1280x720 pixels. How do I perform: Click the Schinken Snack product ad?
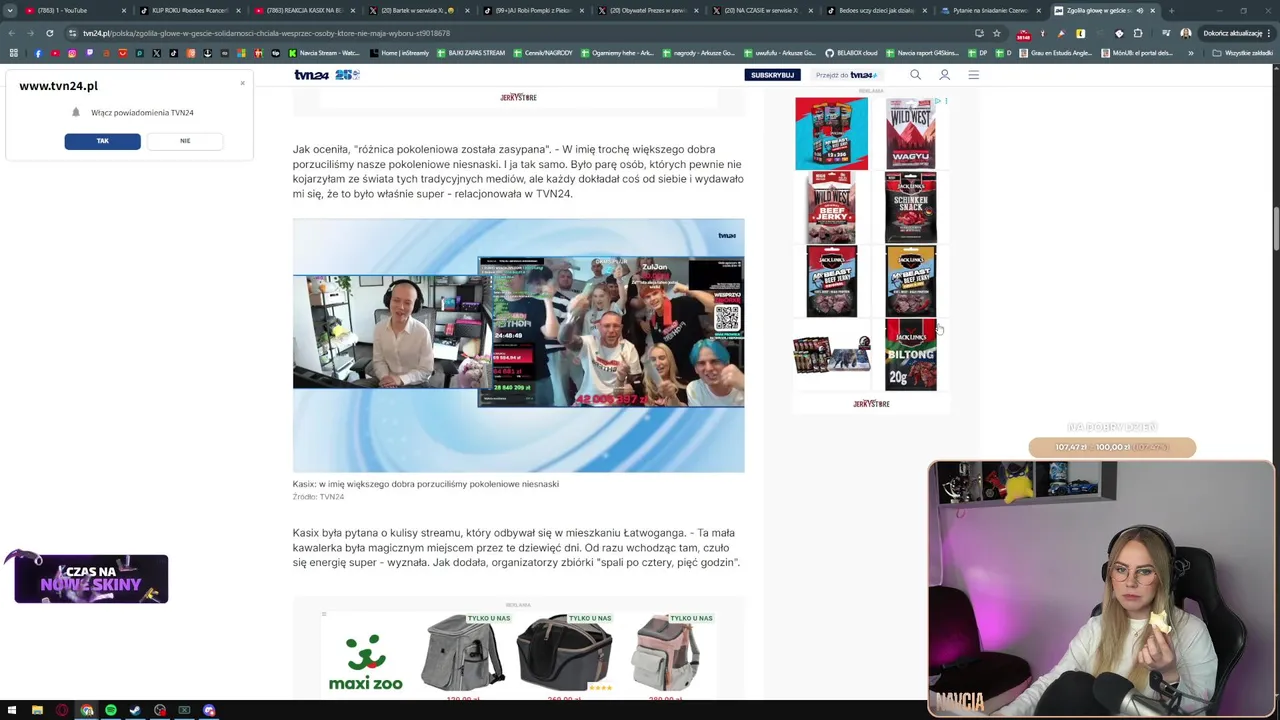(x=911, y=207)
